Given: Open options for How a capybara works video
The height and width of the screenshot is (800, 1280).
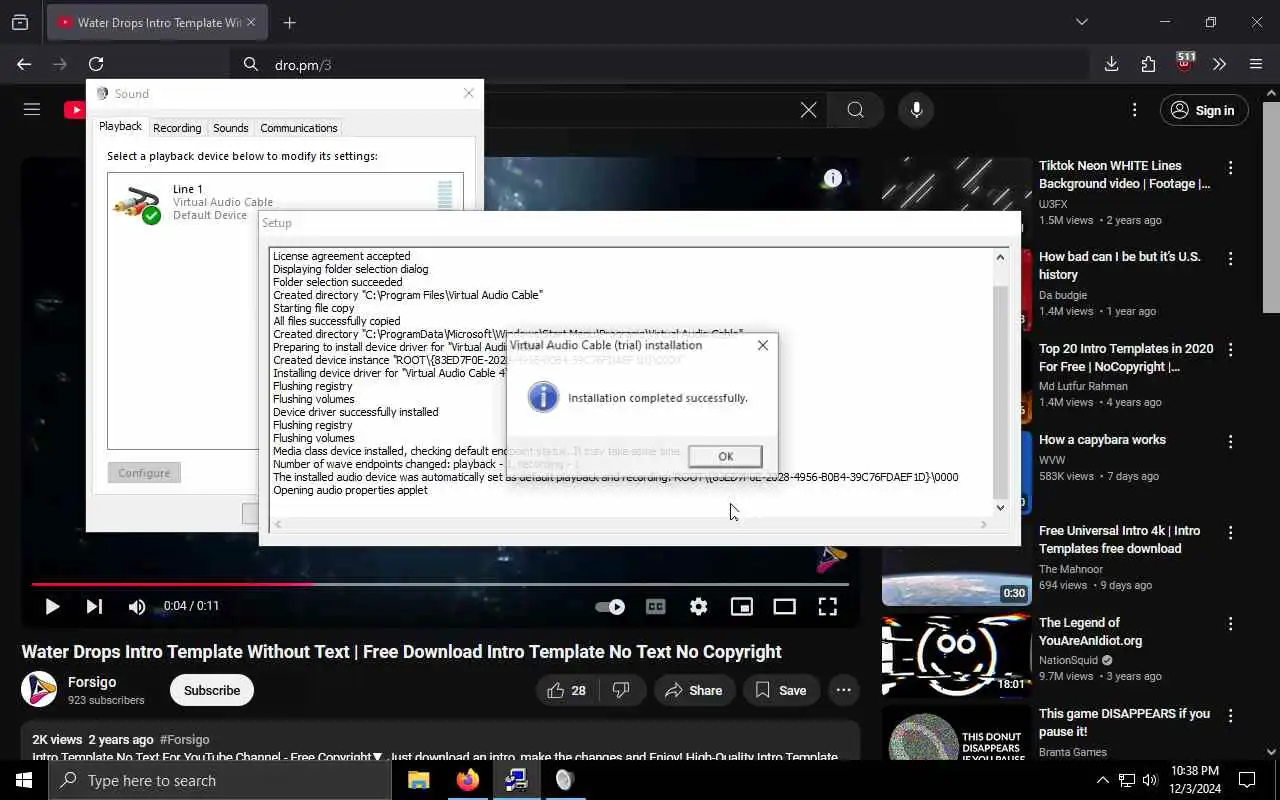Looking at the screenshot, I should [1231, 441].
